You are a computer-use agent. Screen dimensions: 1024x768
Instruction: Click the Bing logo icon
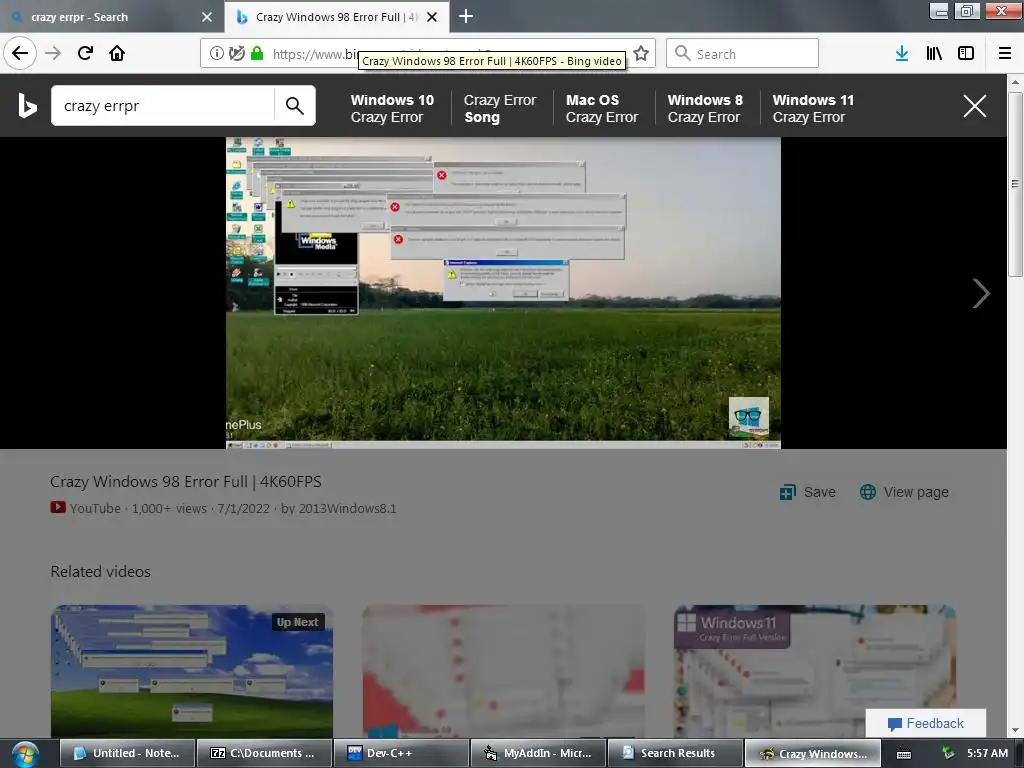27,106
